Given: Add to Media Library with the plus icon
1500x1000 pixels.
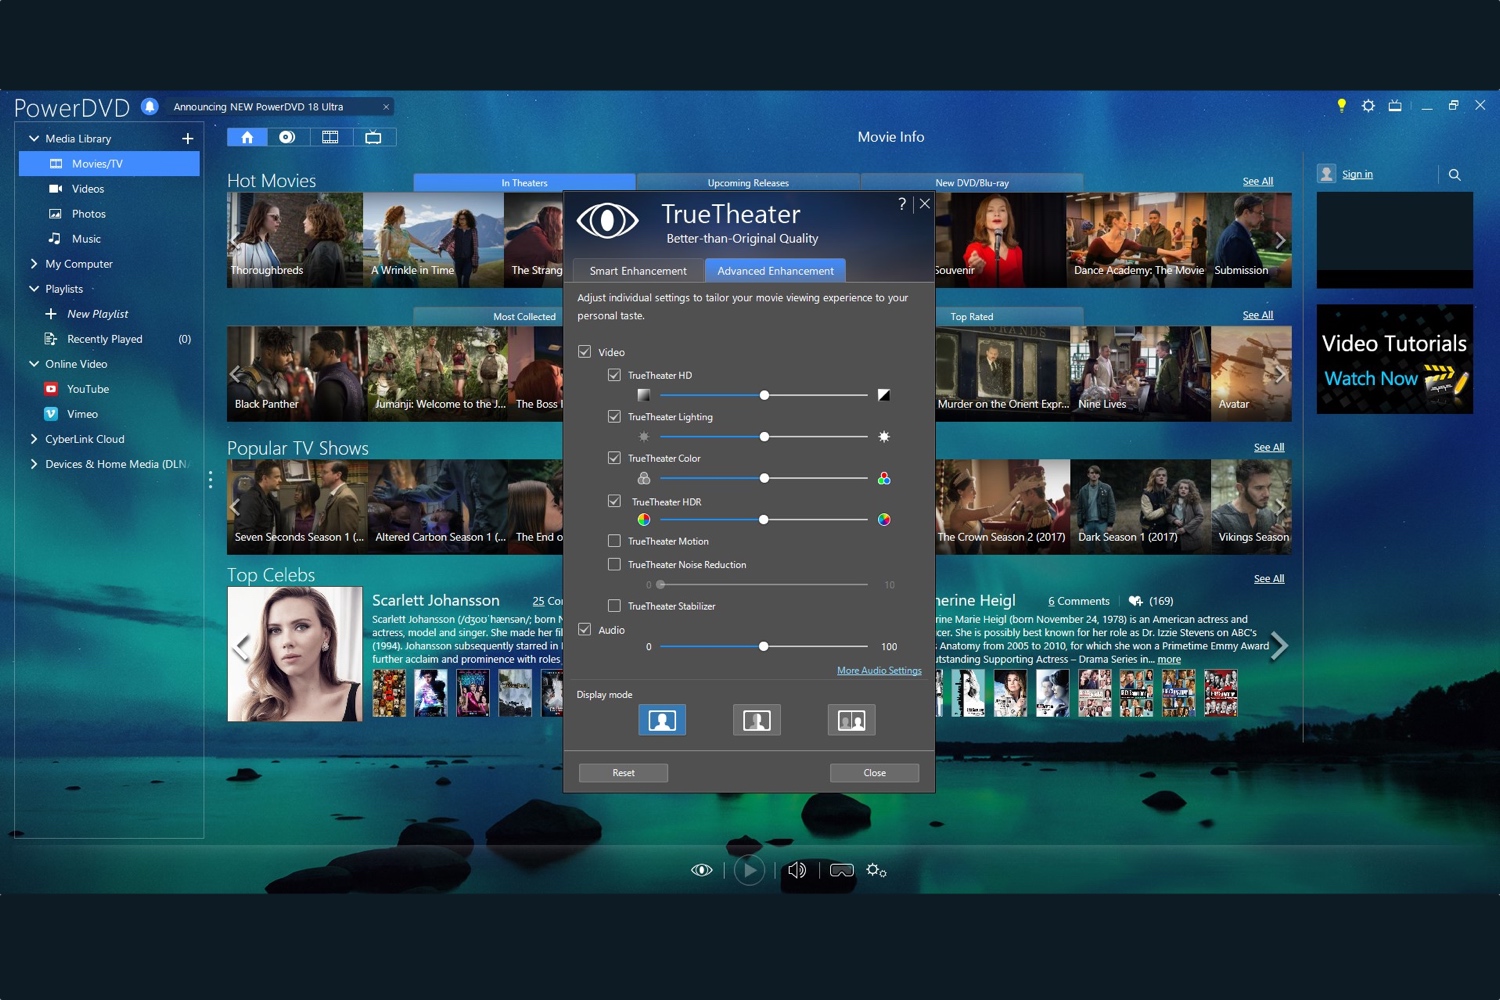Looking at the screenshot, I should [x=188, y=139].
